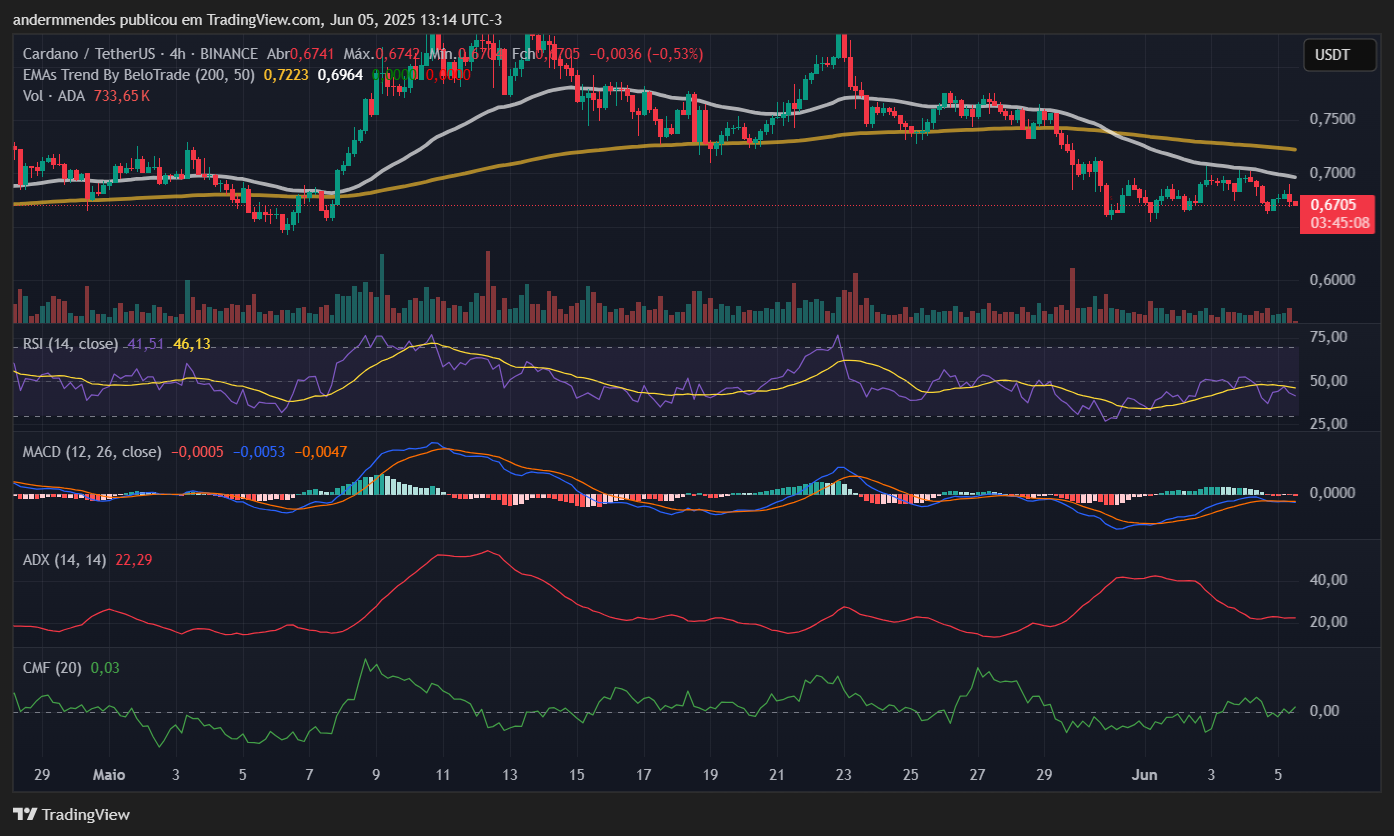Click the MACD histogram value −0,0005

pyautogui.click(x=196, y=452)
